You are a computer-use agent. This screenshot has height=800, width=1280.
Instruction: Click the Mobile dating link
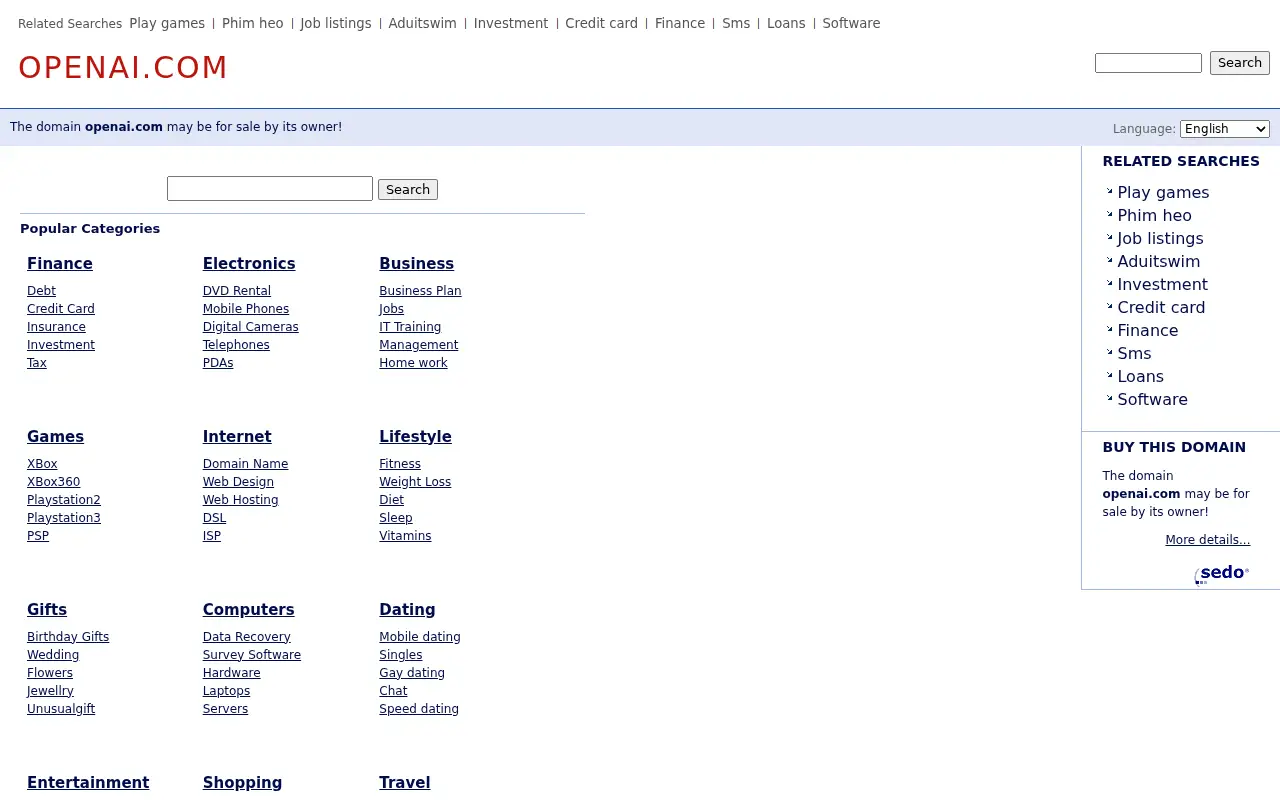tap(420, 637)
